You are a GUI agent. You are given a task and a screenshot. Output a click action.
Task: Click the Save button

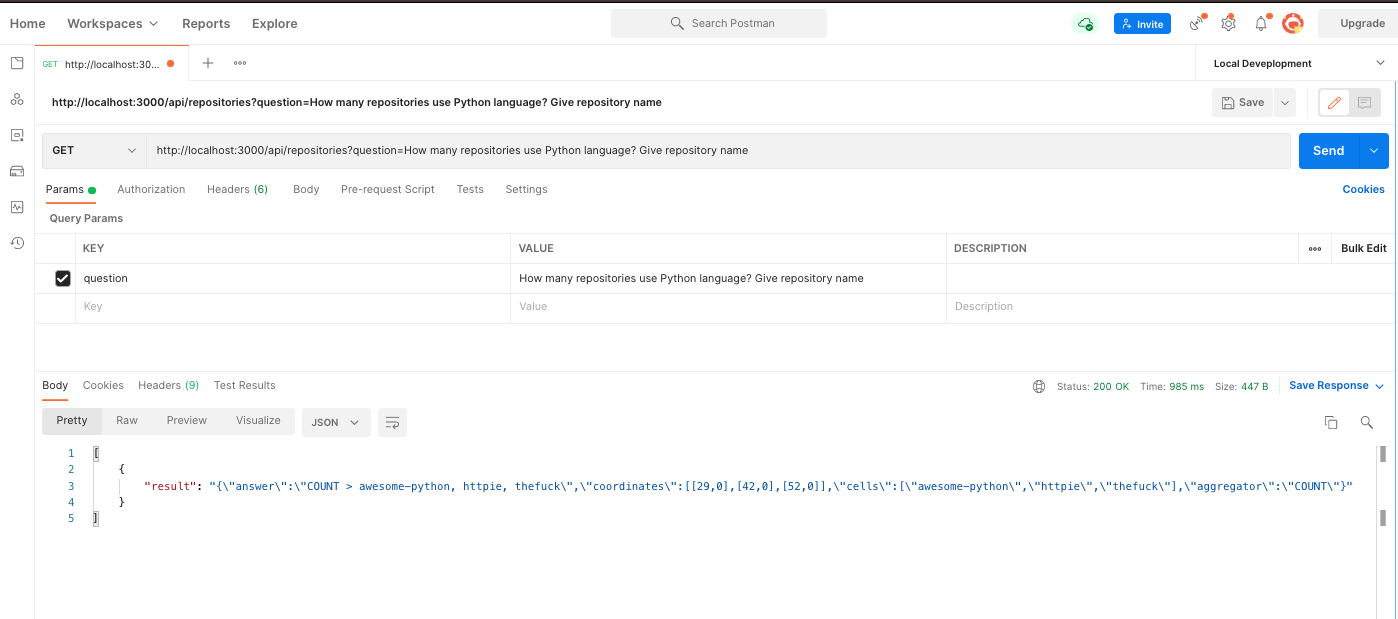(1243, 102)
